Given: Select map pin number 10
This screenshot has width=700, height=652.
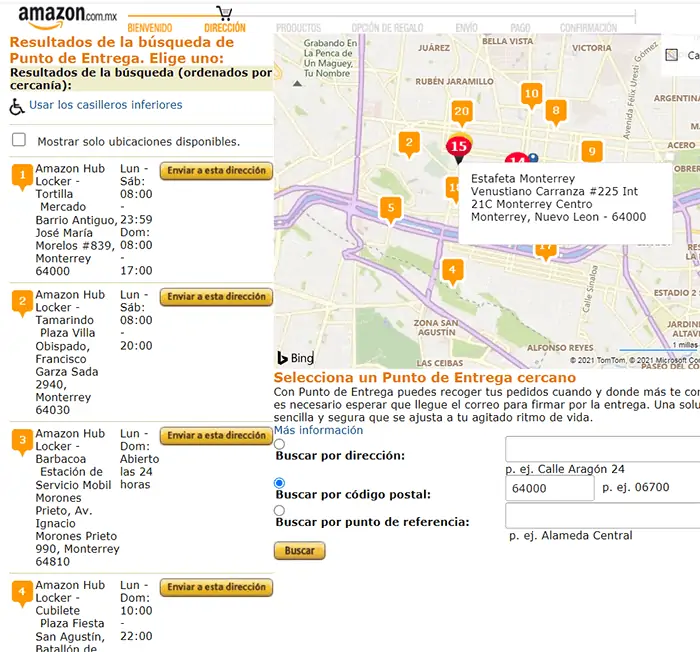Looking at the screenshot, I should pos(531,95).
